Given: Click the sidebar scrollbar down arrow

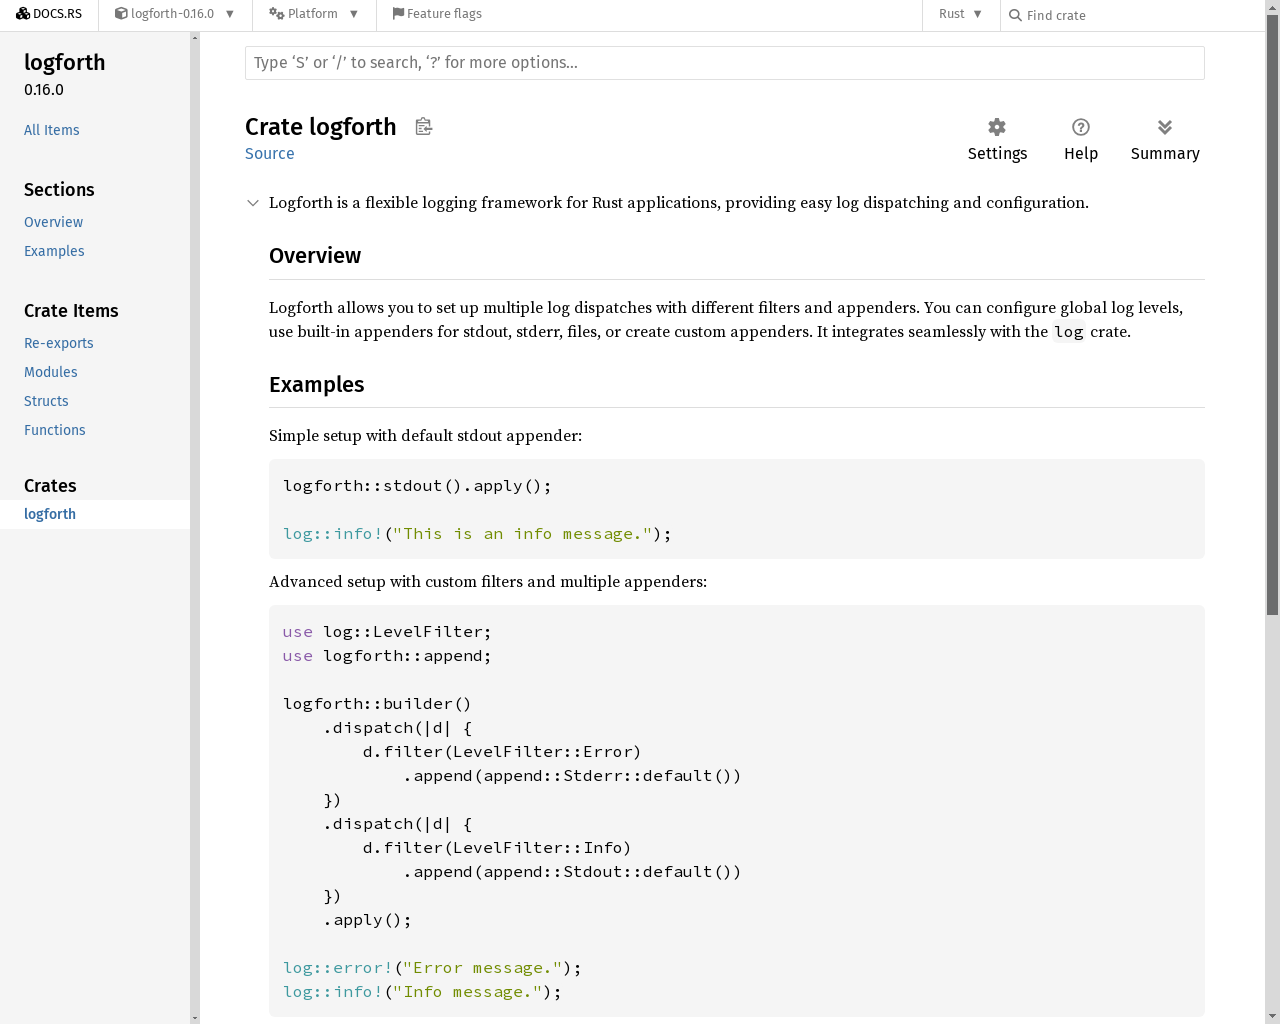Looking at the screenshot, I should point(195,1018).
